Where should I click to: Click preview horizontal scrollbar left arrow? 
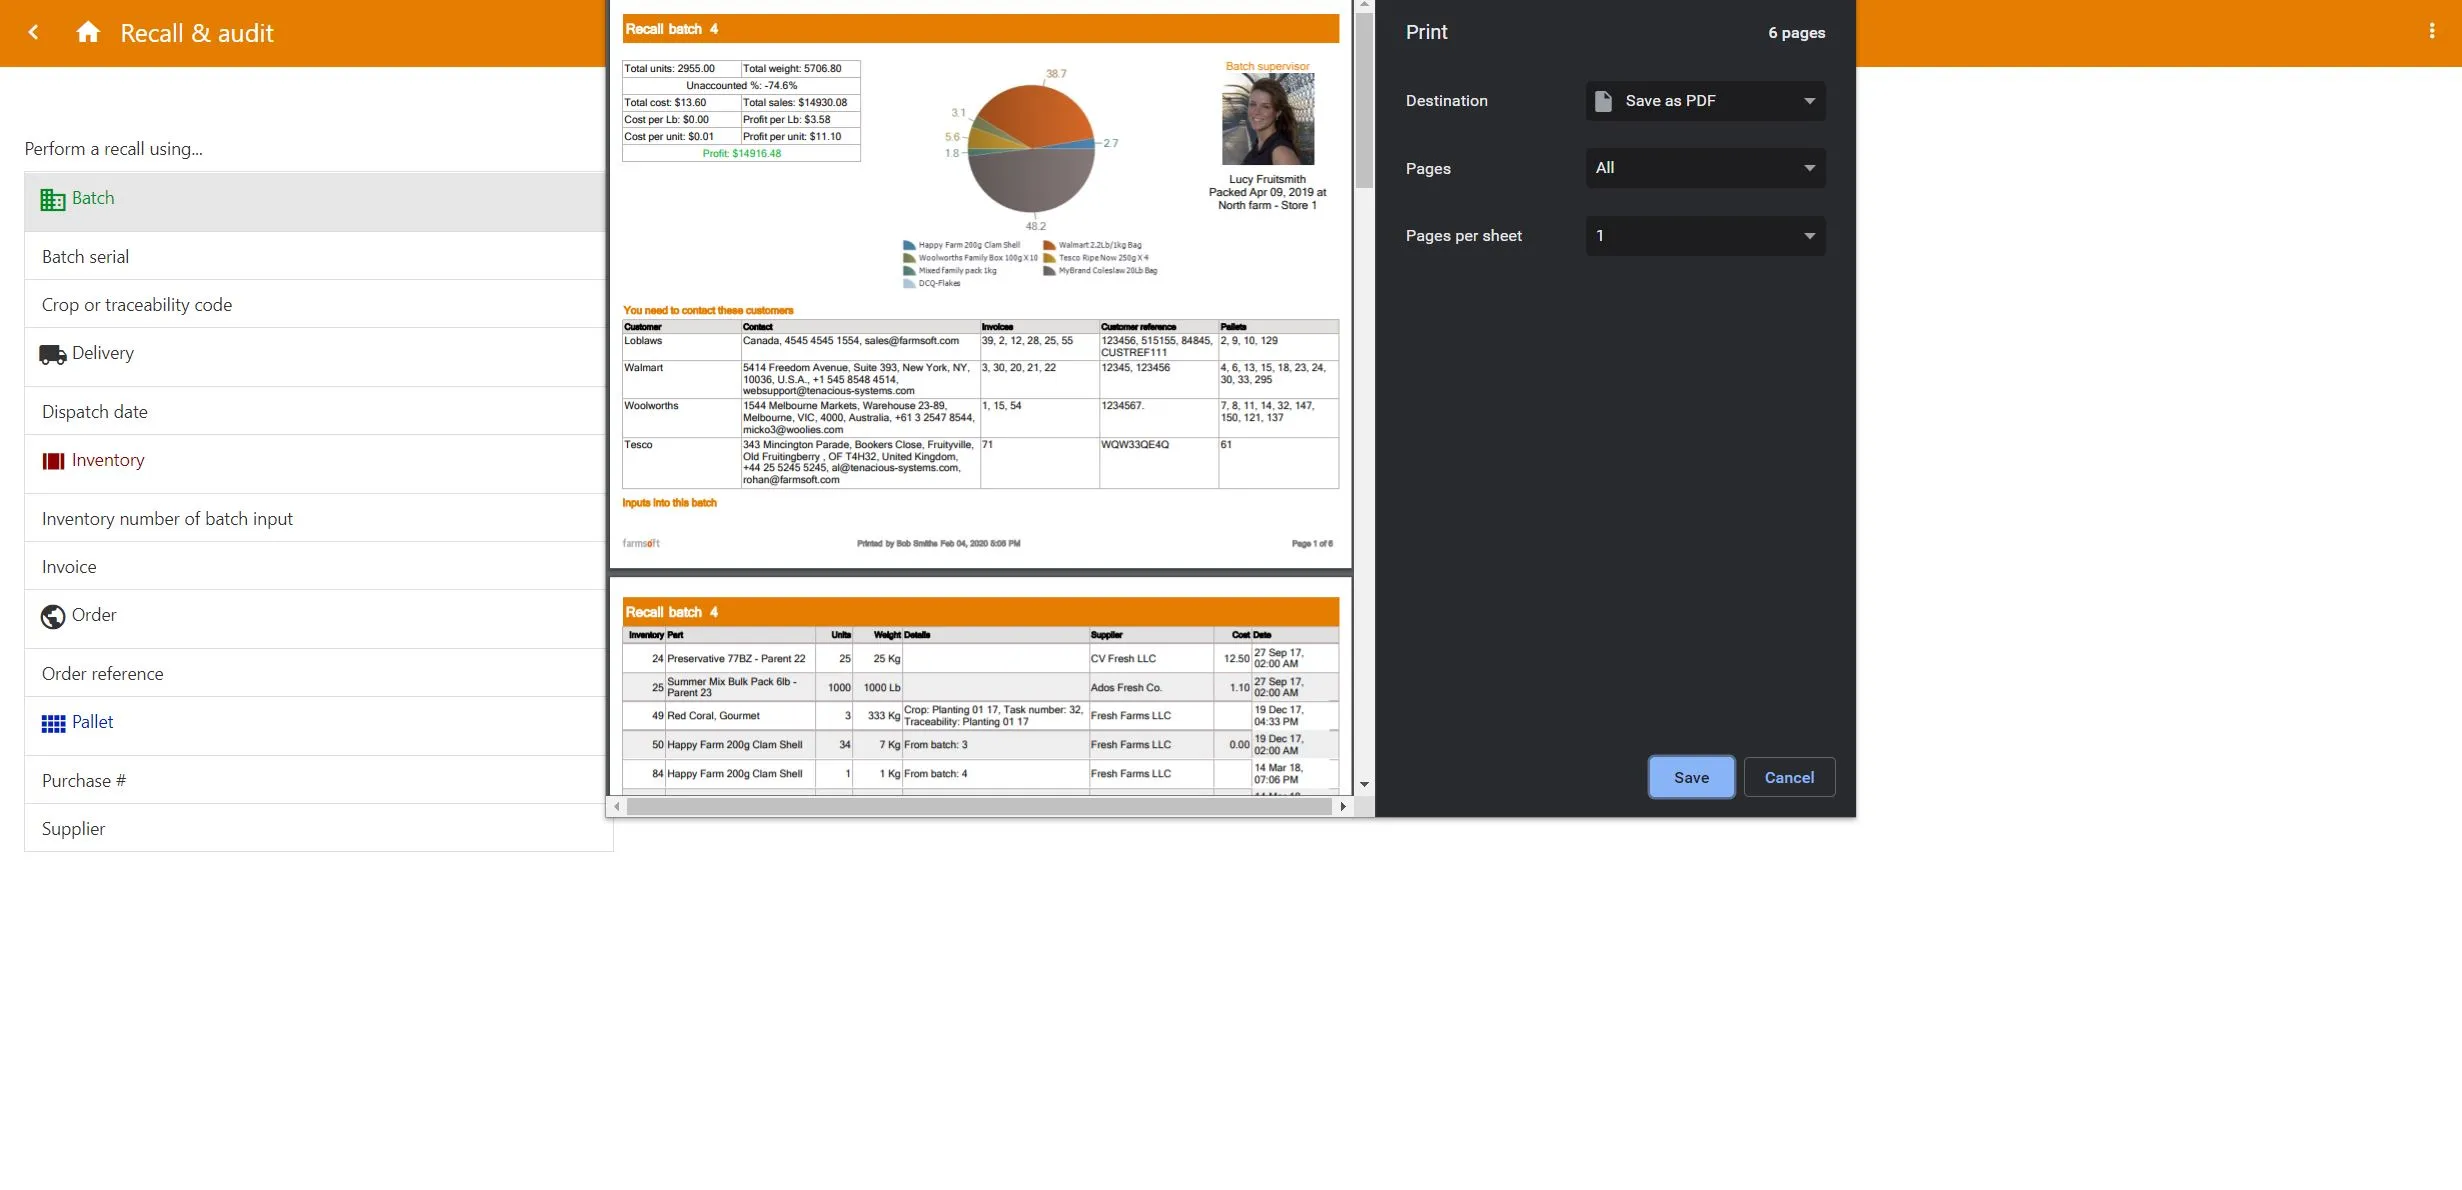tap(617, 806)
